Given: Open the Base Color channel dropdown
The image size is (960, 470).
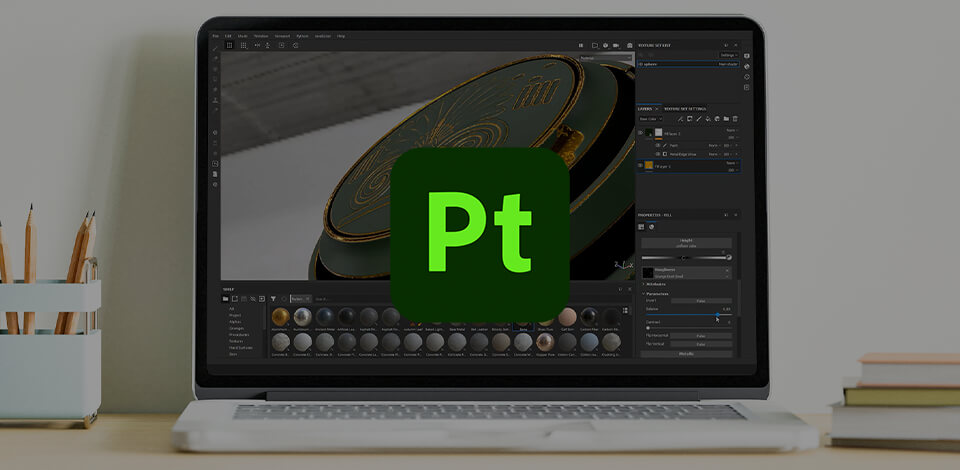Looking at the screenshot, I should pos(650,119).
